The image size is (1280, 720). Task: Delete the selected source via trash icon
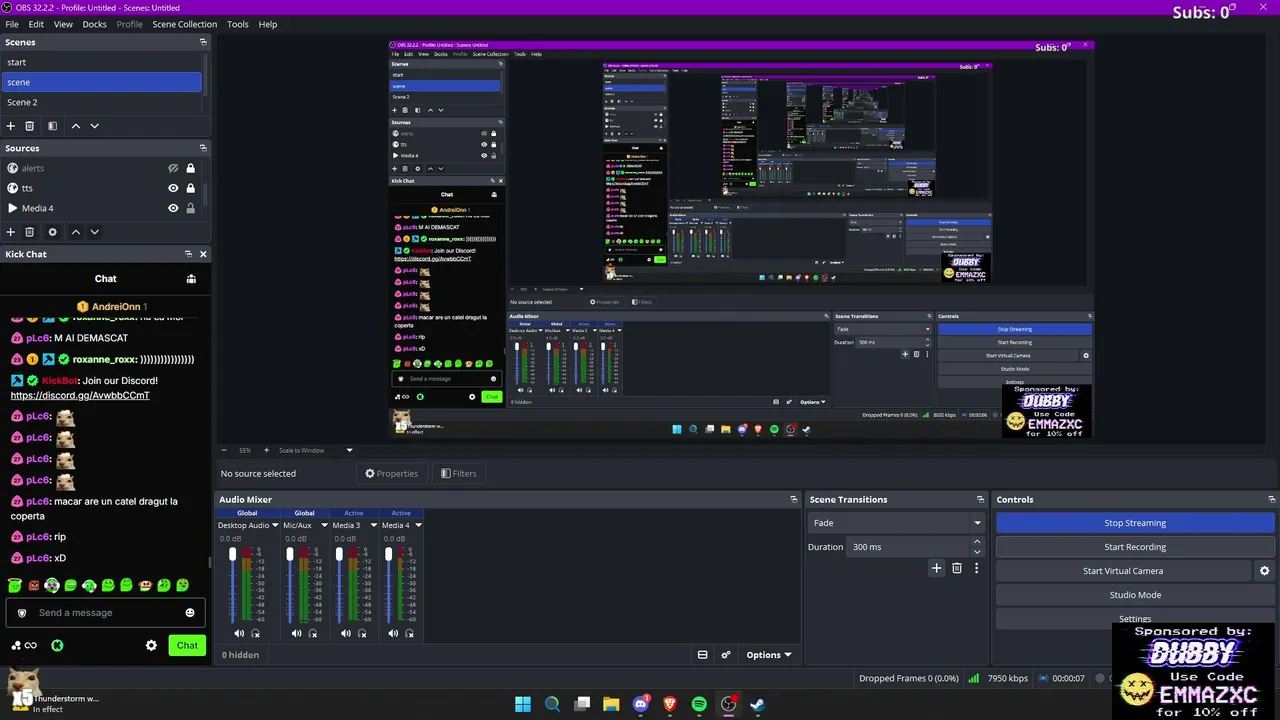[x=30, y=232]
